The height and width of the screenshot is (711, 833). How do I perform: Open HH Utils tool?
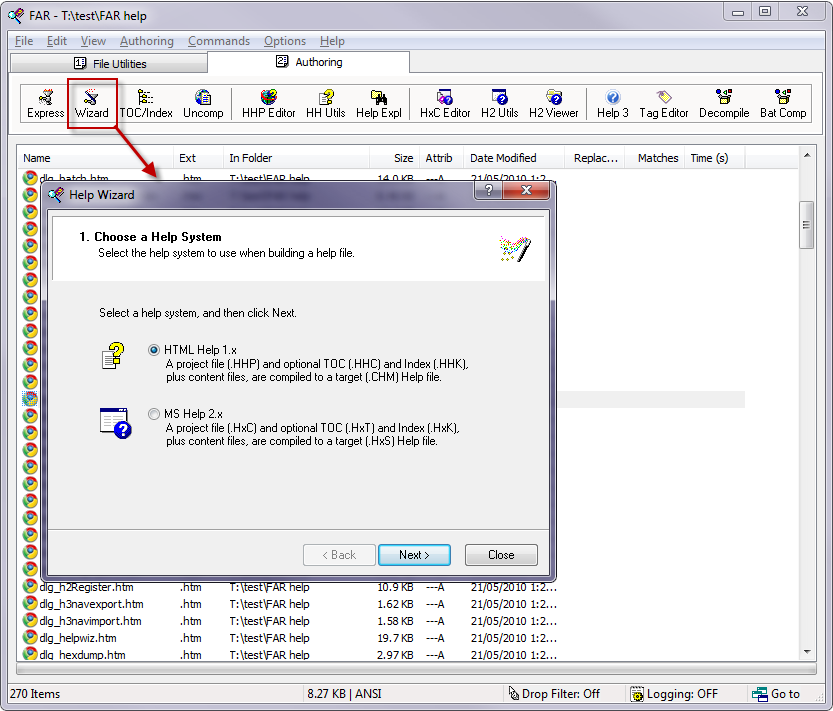point(326,104)
